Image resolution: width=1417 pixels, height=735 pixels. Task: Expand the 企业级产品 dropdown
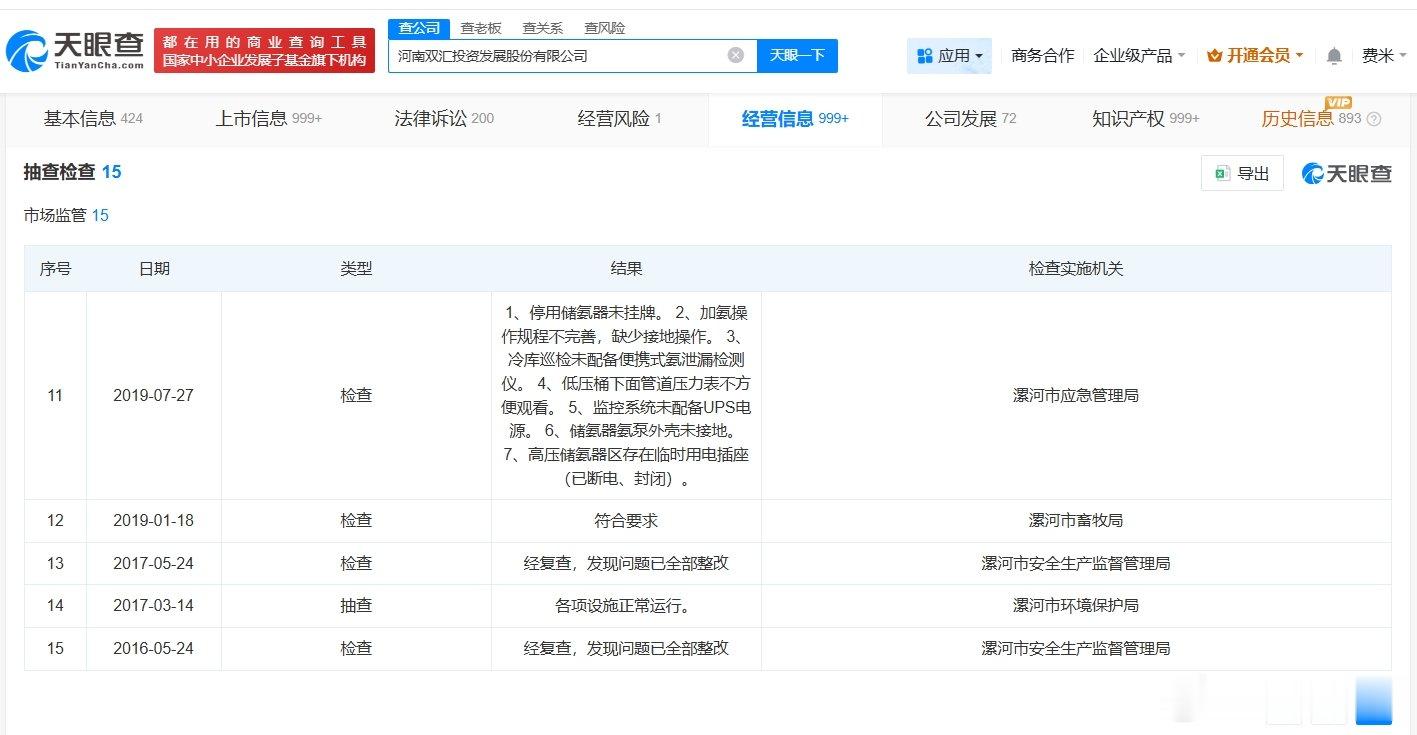[x=1139, y=56]
